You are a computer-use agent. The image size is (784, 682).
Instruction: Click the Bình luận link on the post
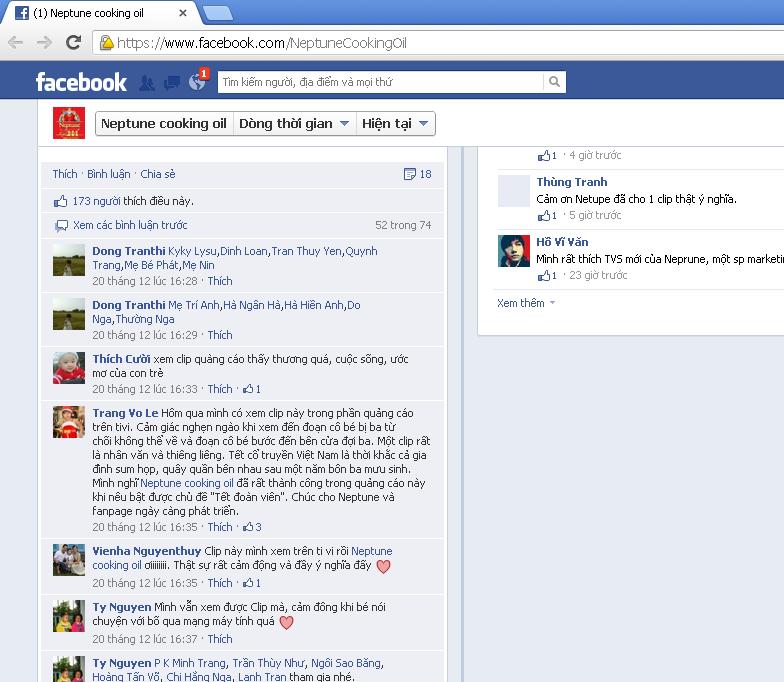click(108, 174)
